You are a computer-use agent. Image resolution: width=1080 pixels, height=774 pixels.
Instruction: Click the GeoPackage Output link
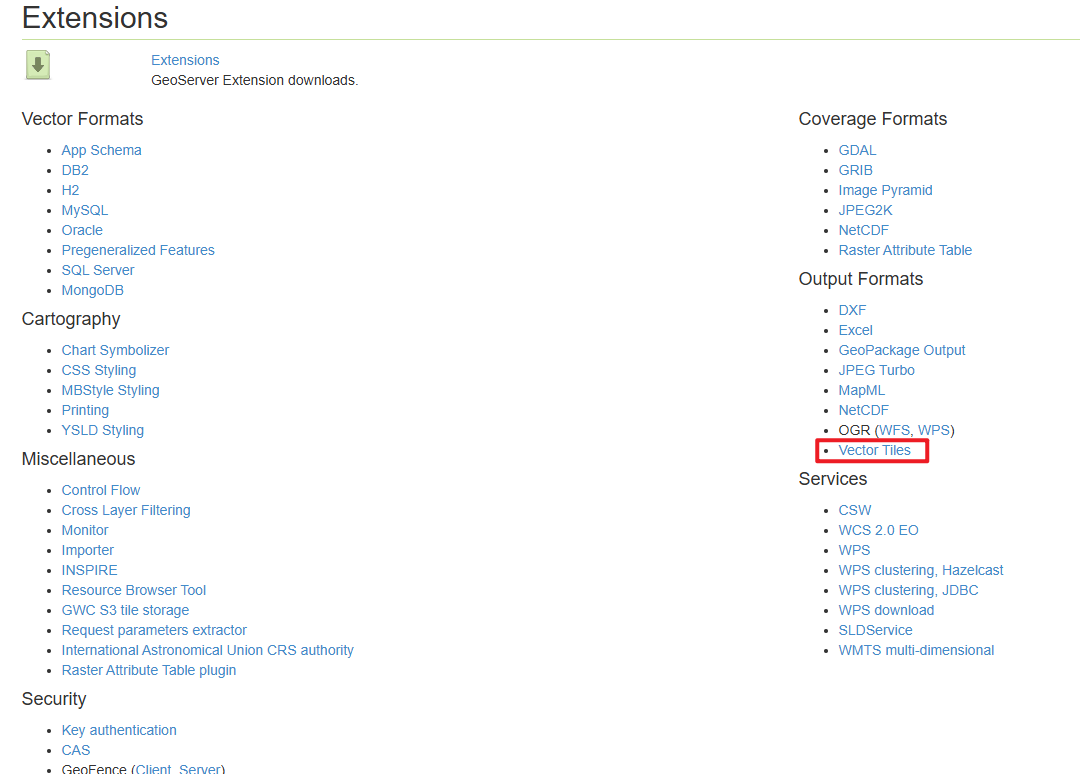pyautogui.click(x=902, y=350)
